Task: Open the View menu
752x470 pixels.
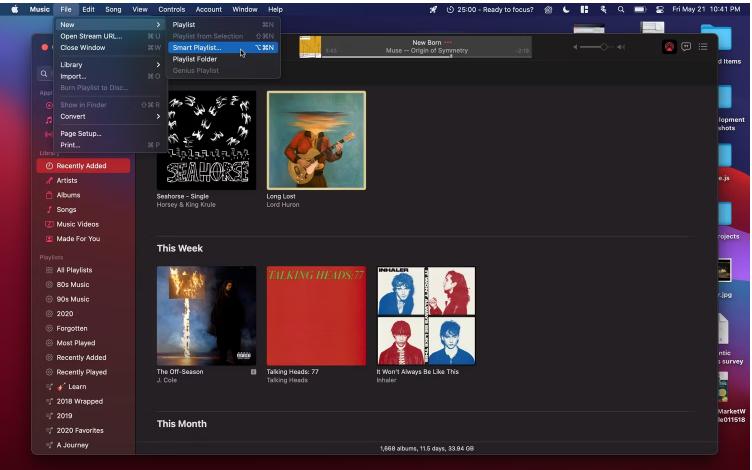Action: click(140, 9)
